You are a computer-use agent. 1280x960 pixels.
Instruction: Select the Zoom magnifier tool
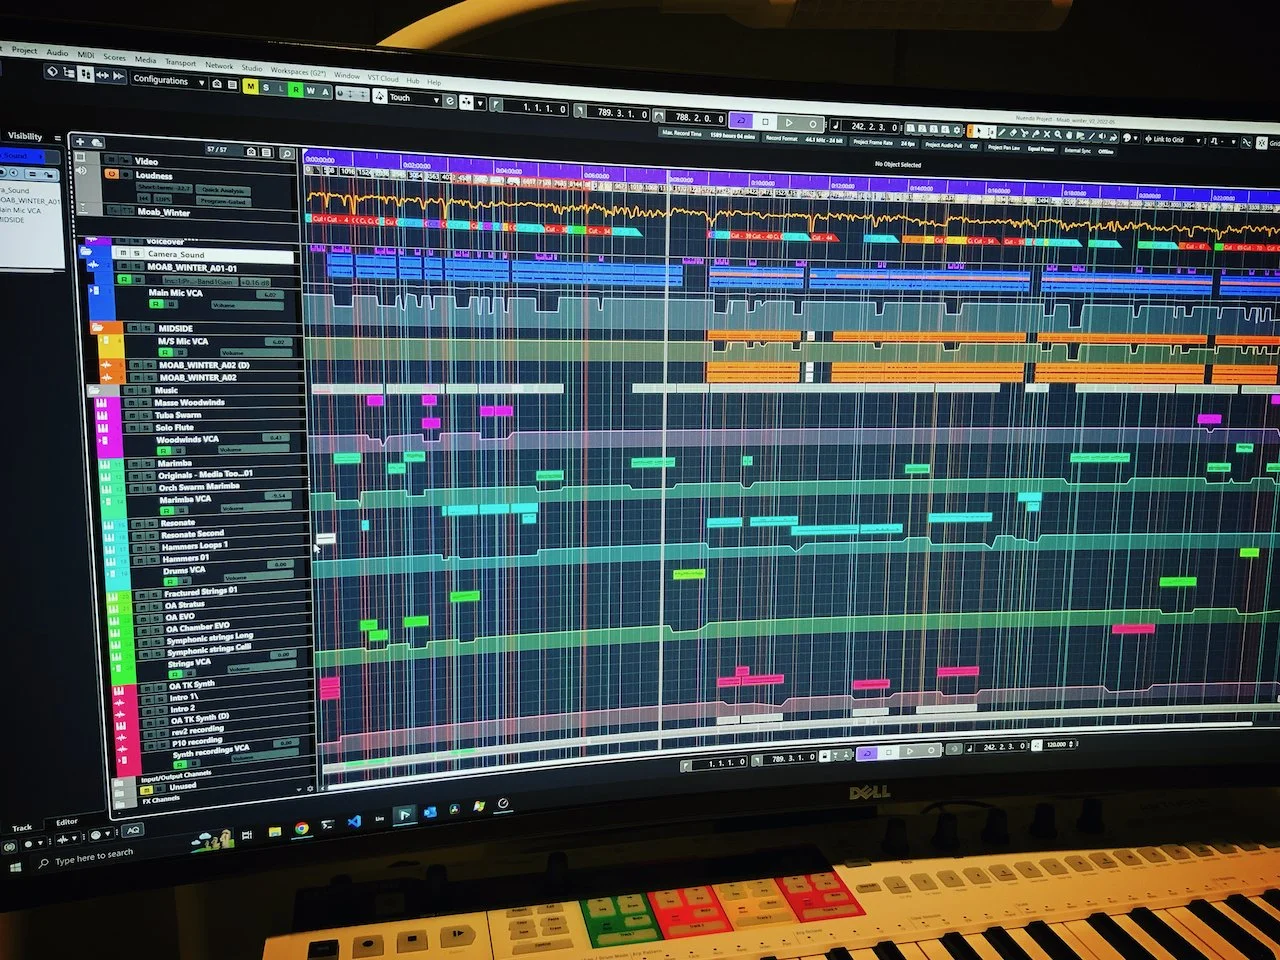pos(1057,132)
